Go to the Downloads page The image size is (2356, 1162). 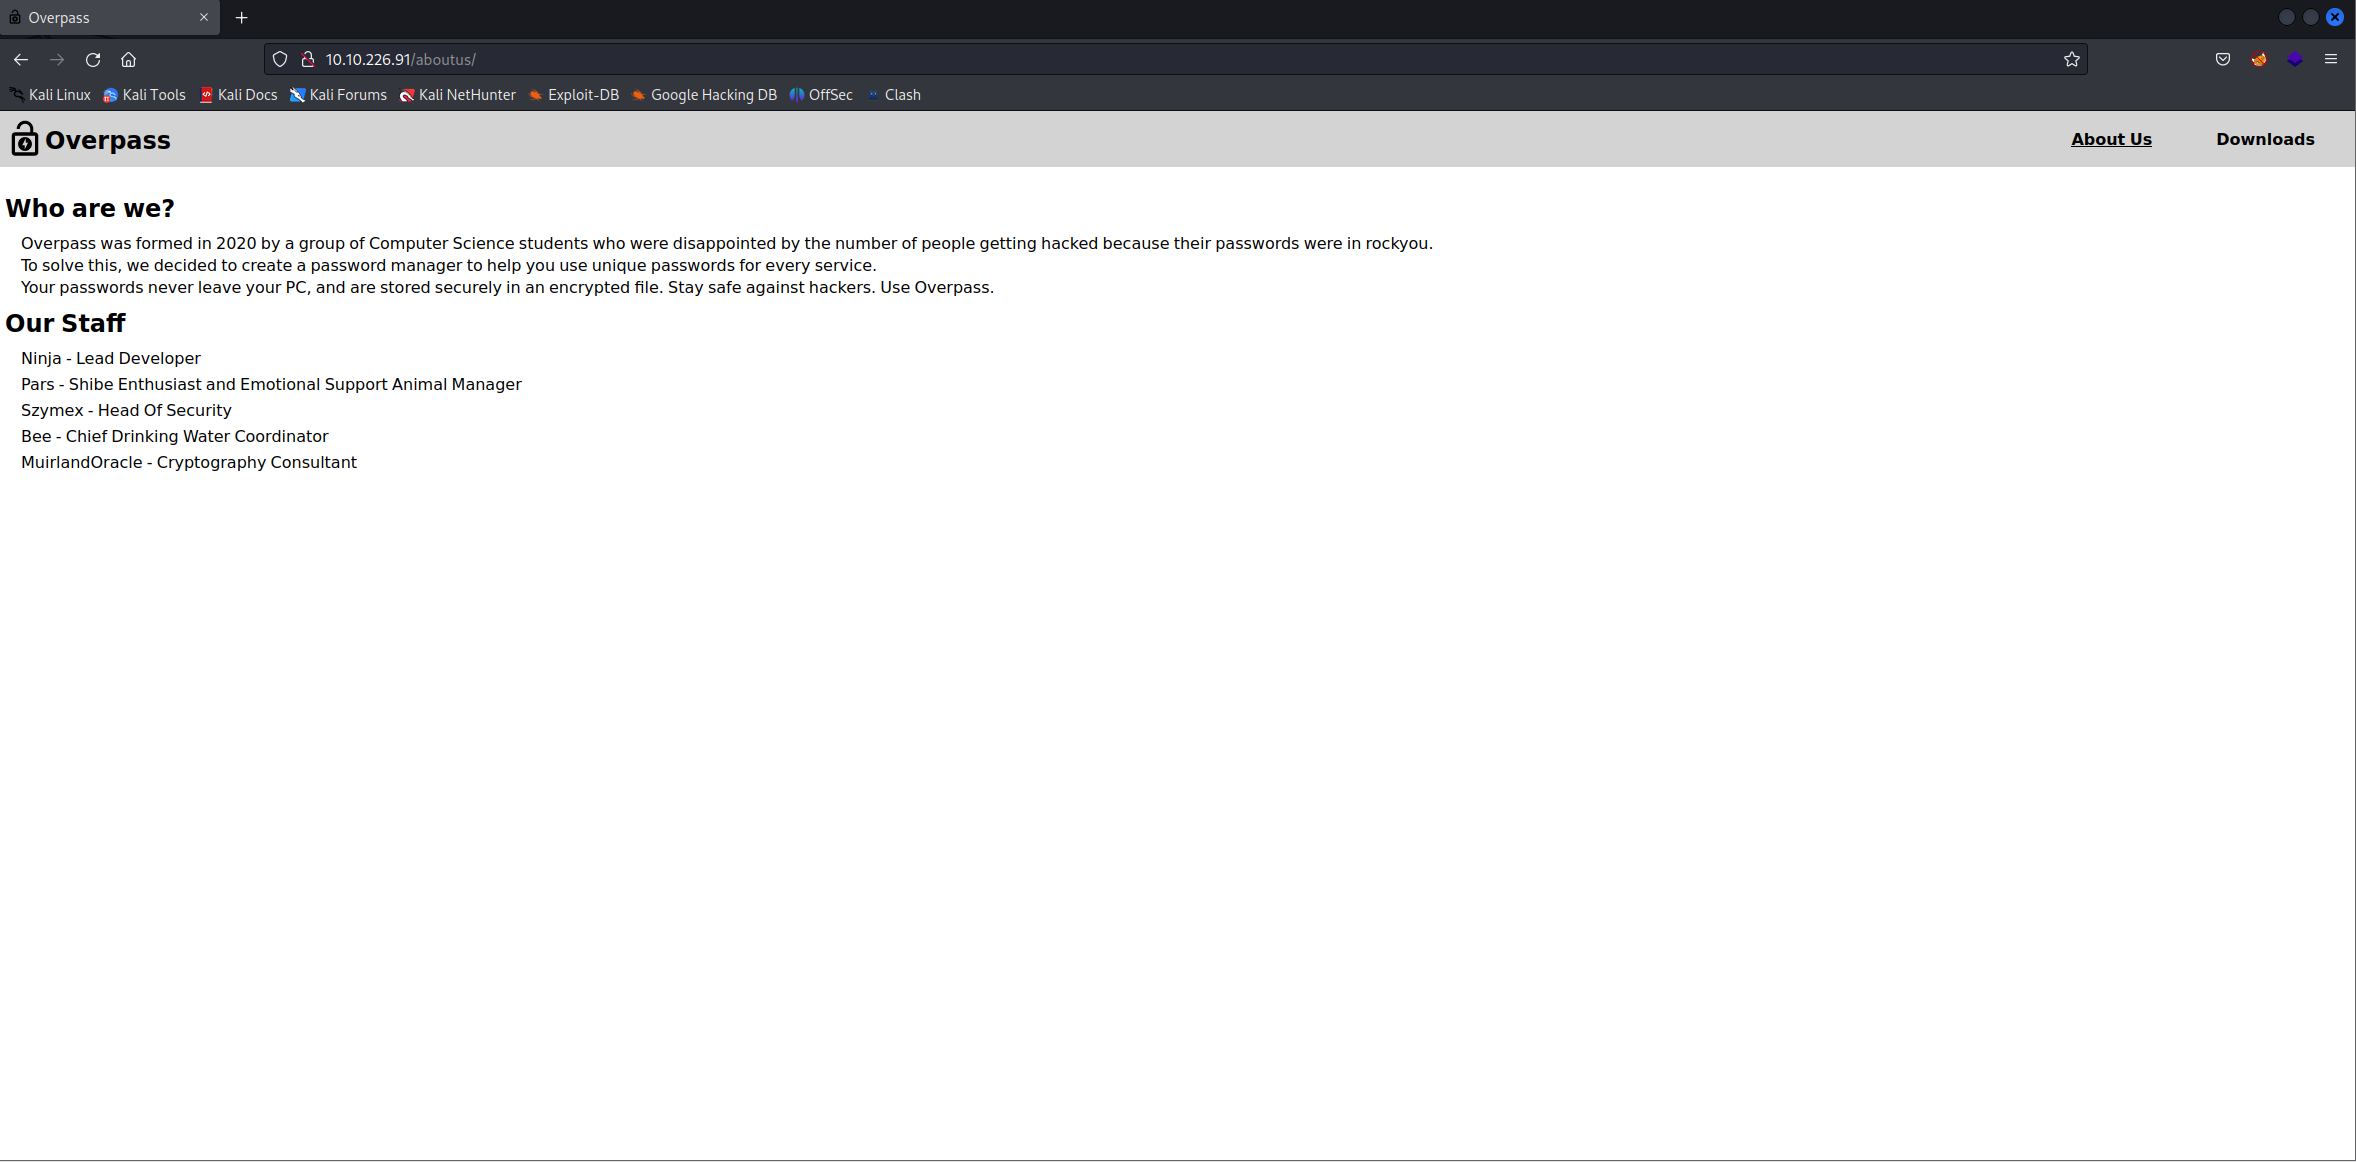point(2265,139)
